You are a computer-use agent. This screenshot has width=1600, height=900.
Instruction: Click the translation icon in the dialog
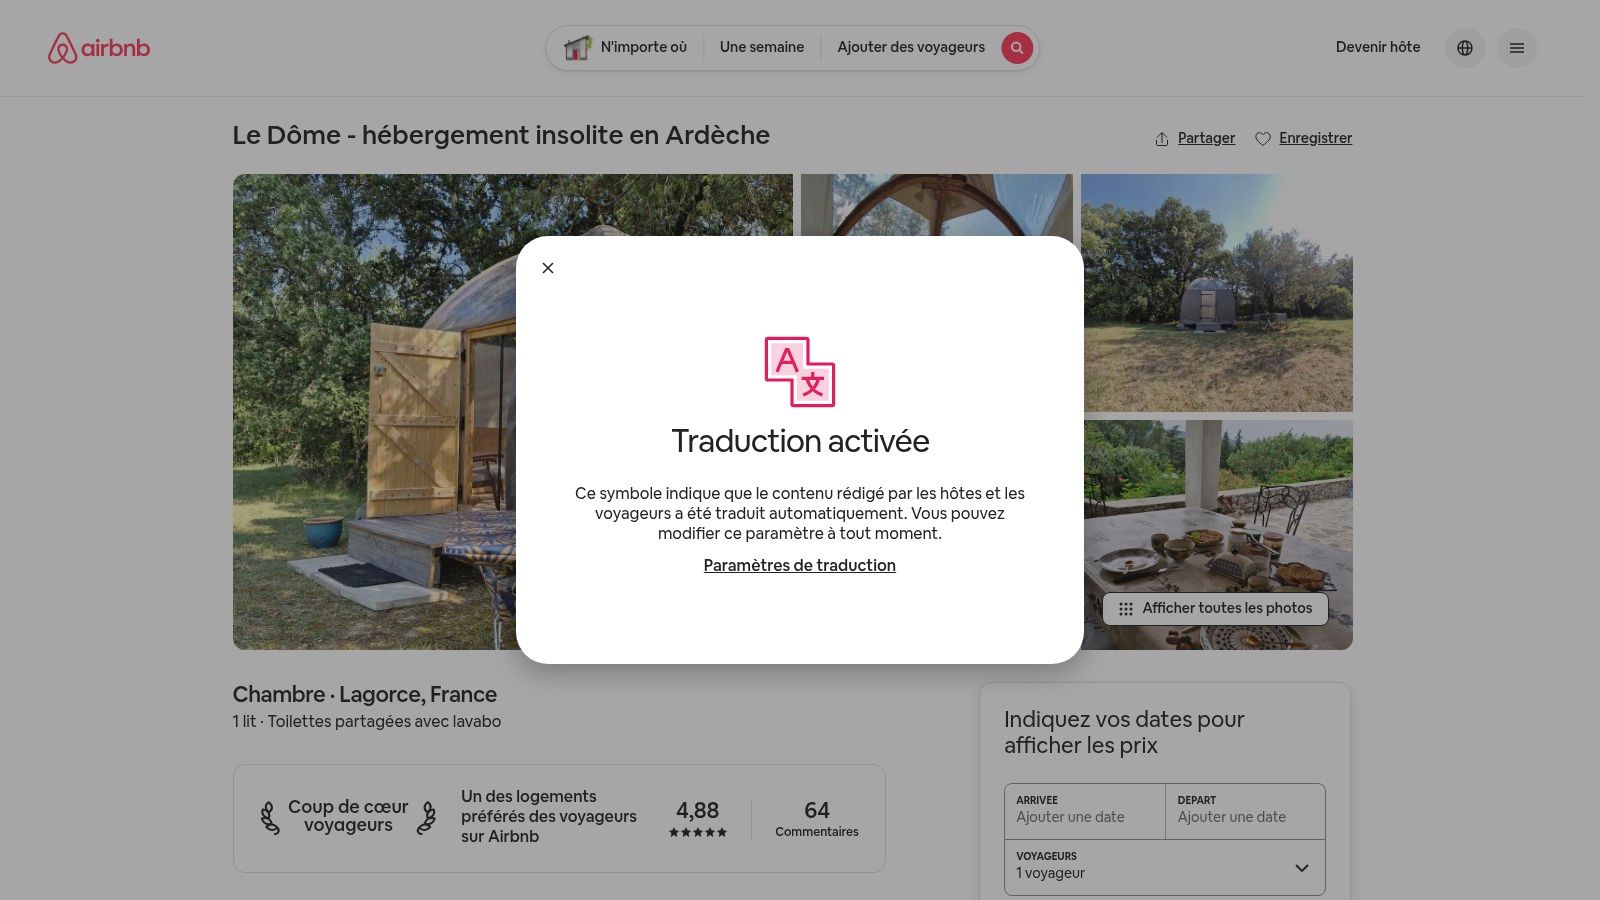(x=800, y=372)
